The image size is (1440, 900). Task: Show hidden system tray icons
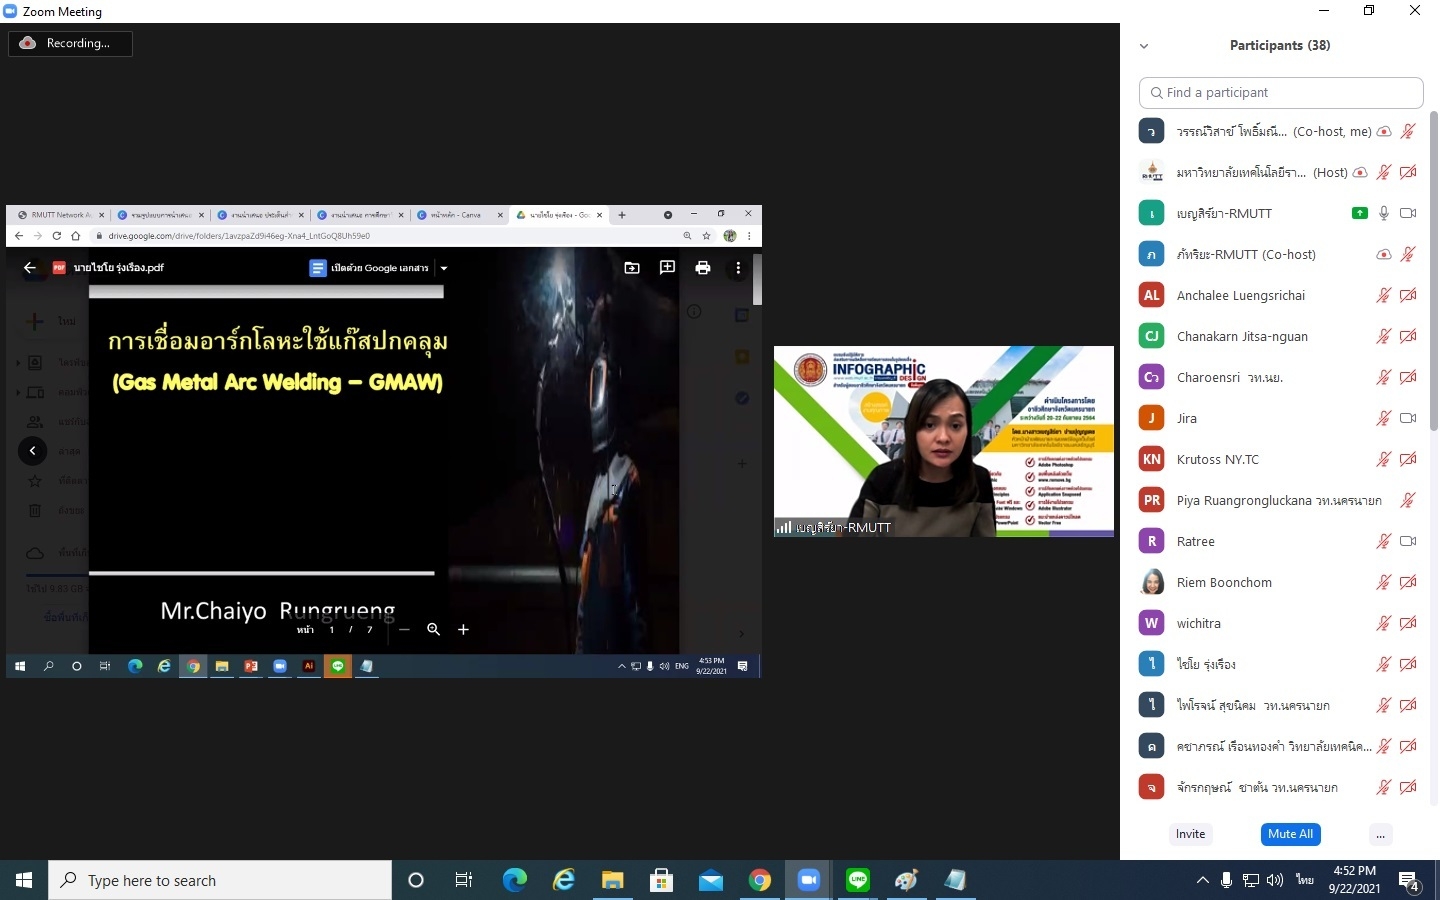pyautogui.click(x=1202, y=880)
